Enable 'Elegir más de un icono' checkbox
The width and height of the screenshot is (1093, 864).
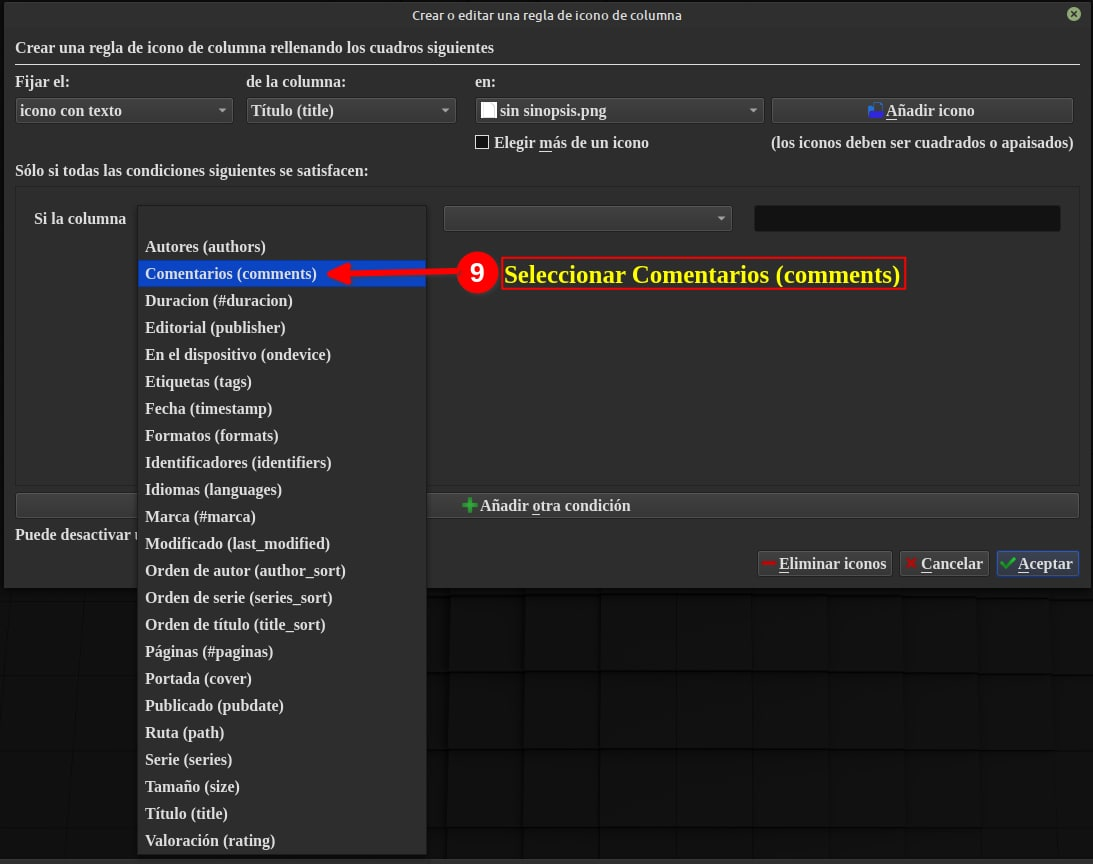482,143
